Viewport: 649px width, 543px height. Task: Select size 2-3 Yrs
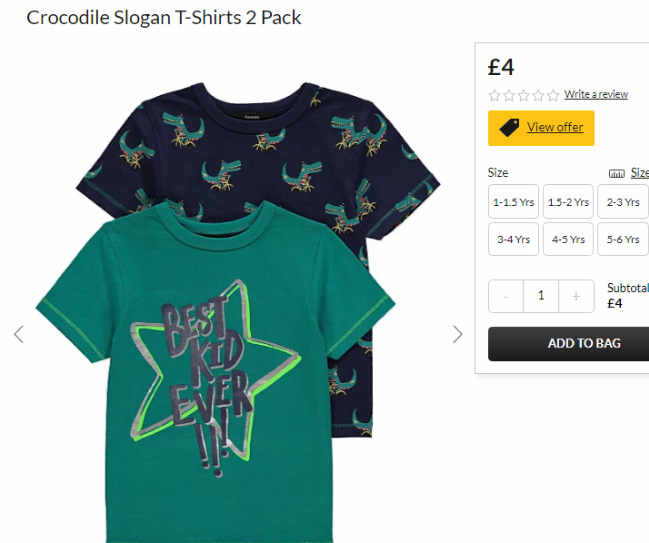[x=623, y=202]
